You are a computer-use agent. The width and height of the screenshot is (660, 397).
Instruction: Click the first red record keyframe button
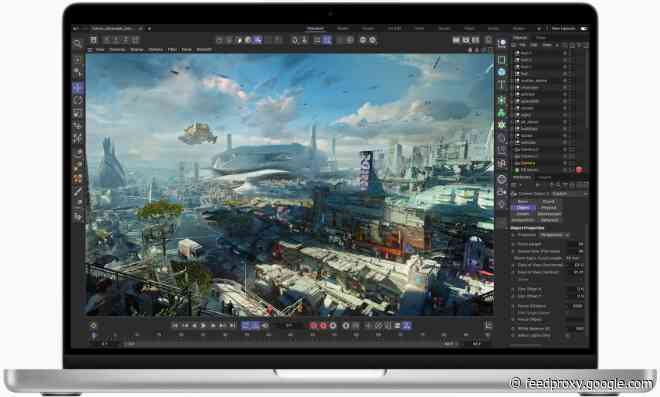[x=313, y=325]
